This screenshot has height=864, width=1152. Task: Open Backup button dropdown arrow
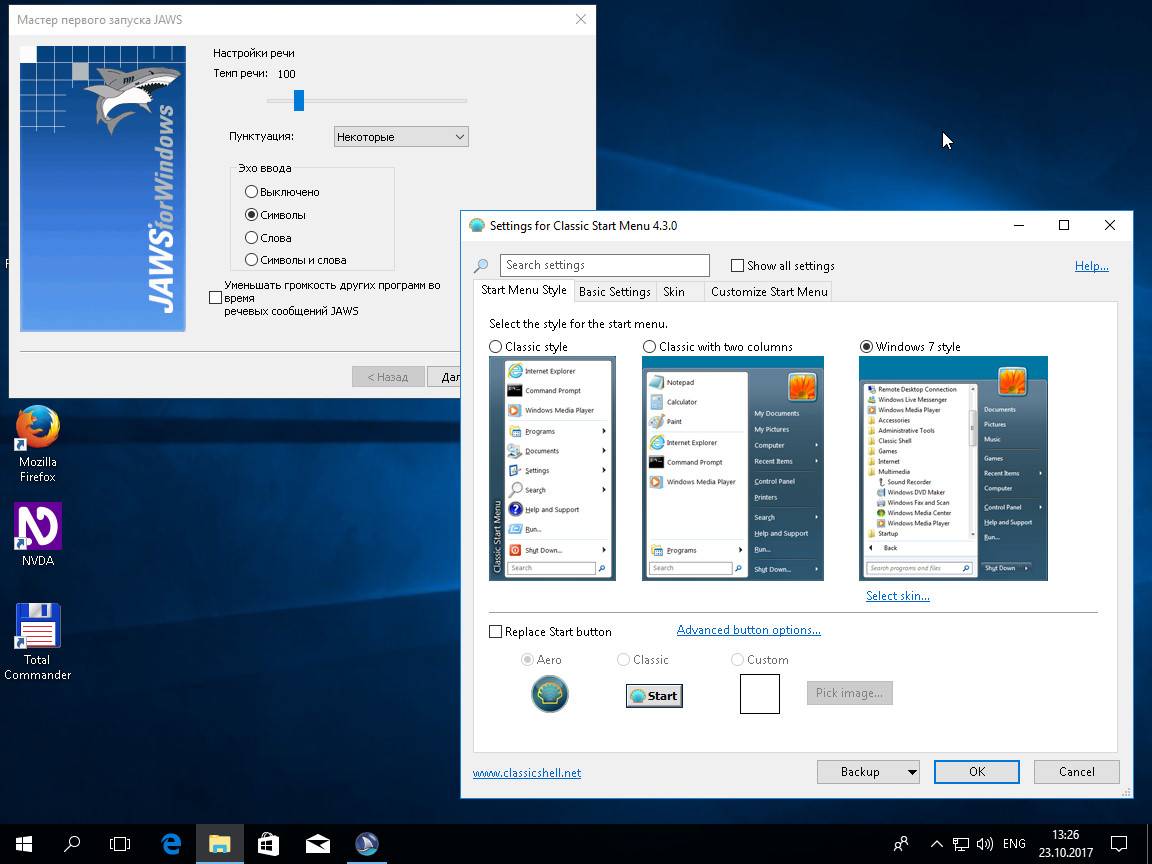(912, 772)
